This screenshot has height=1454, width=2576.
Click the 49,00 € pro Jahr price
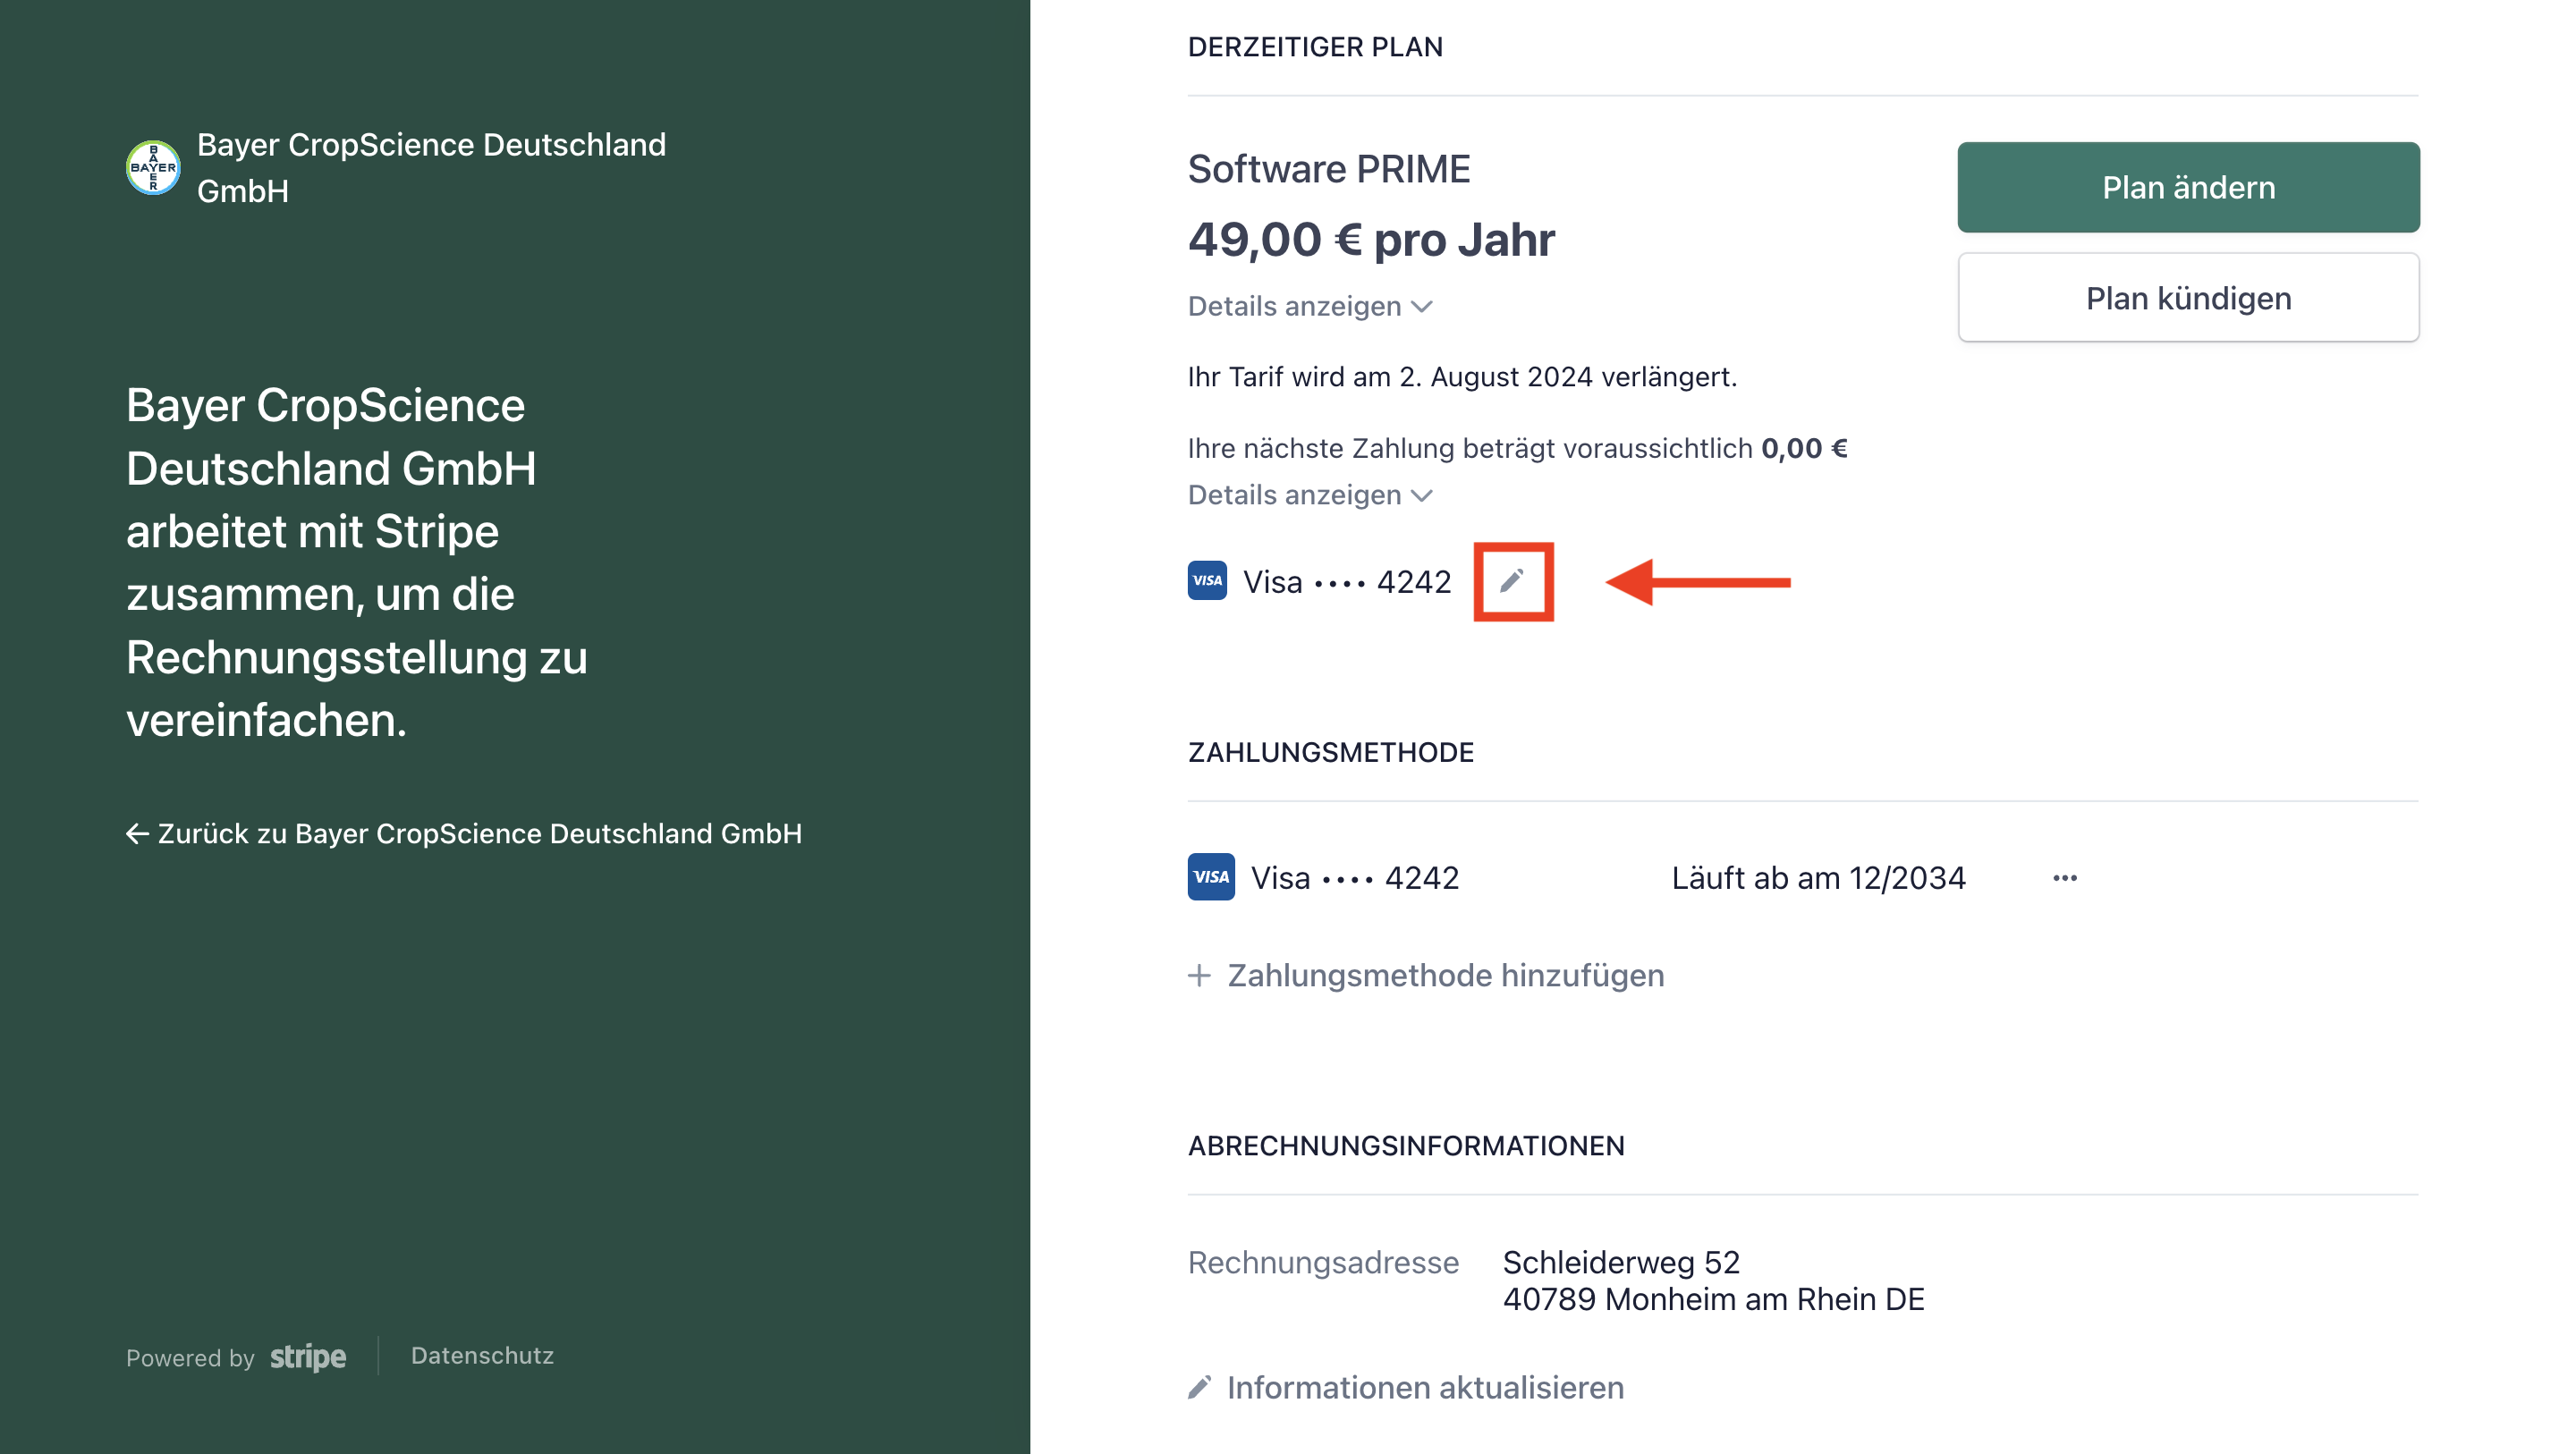1371,240
